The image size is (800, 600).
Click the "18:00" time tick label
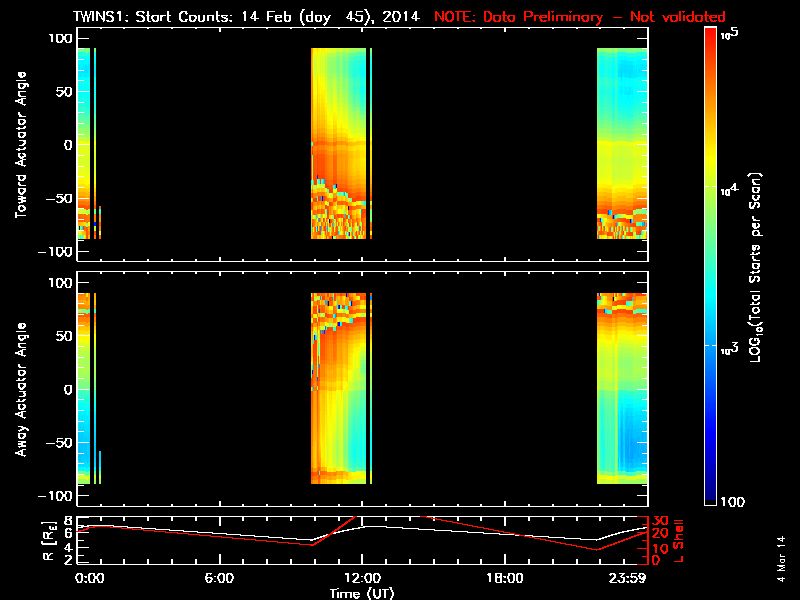pos(505,578)
